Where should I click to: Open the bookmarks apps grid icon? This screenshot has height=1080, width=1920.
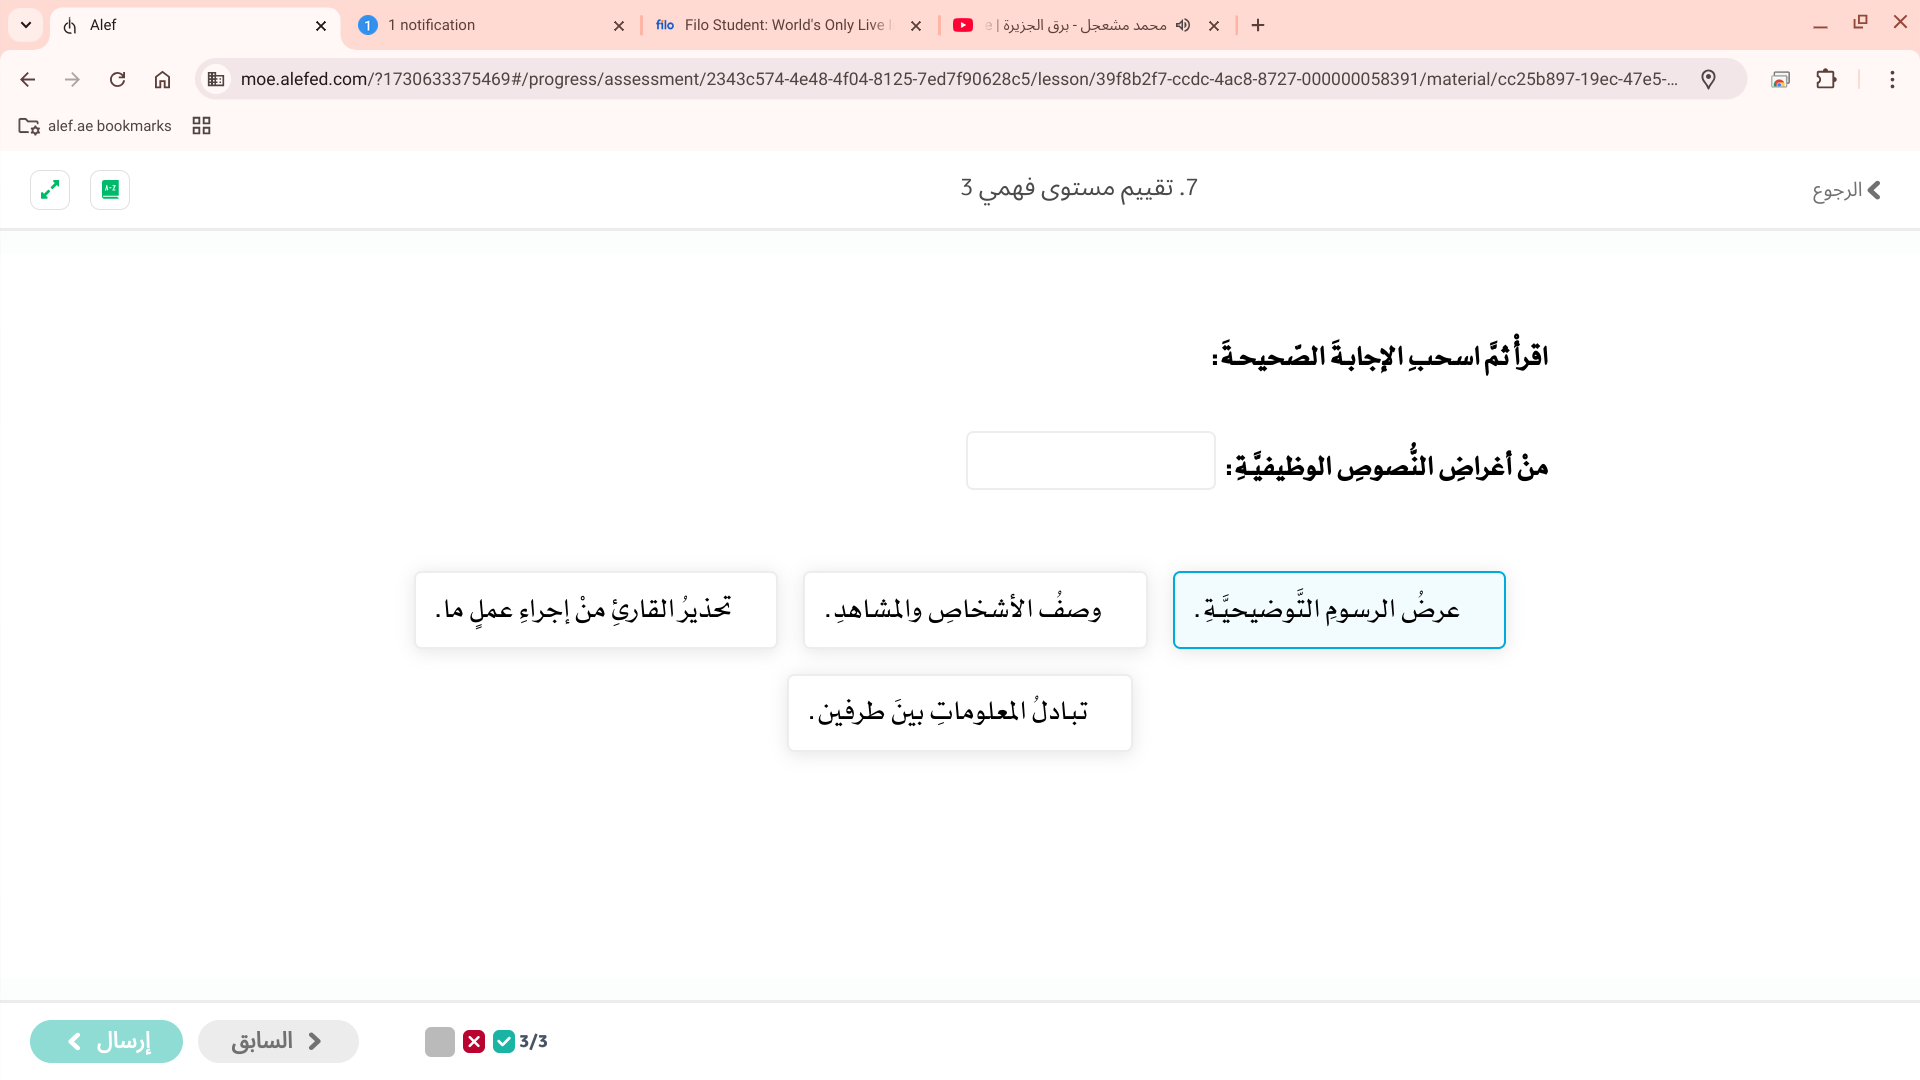[201, 126]
